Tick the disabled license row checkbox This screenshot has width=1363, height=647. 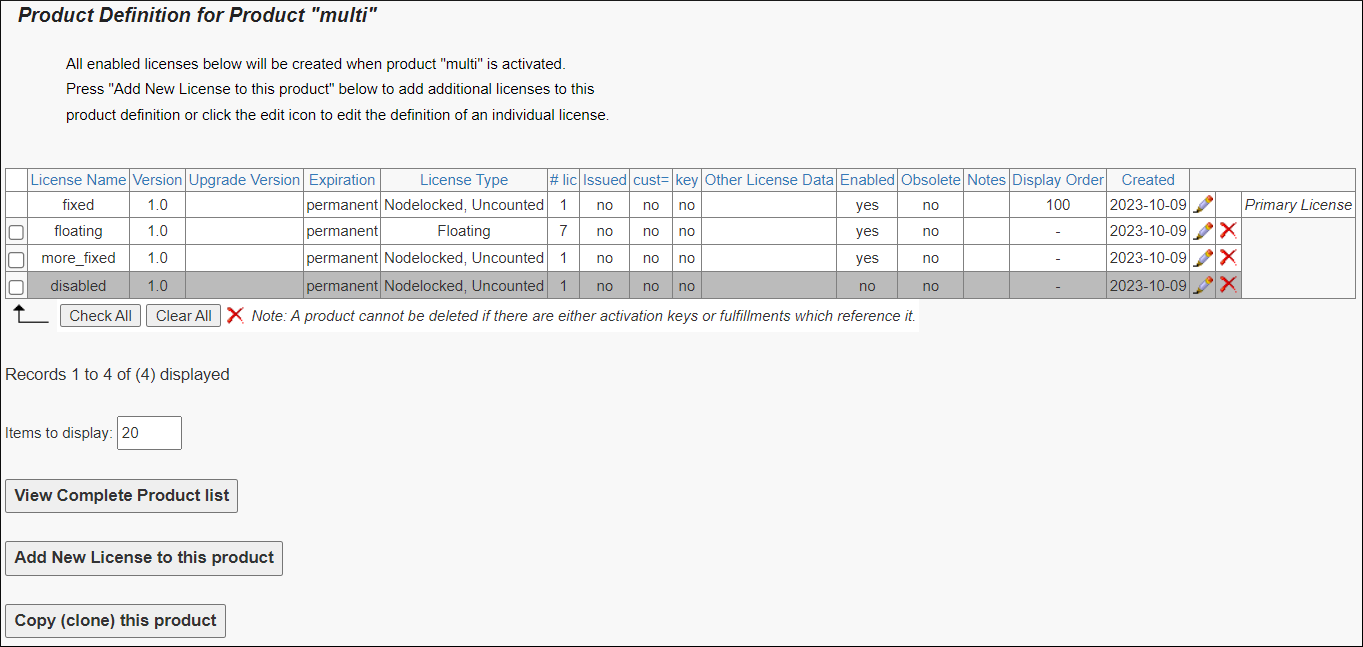point(16,287)
